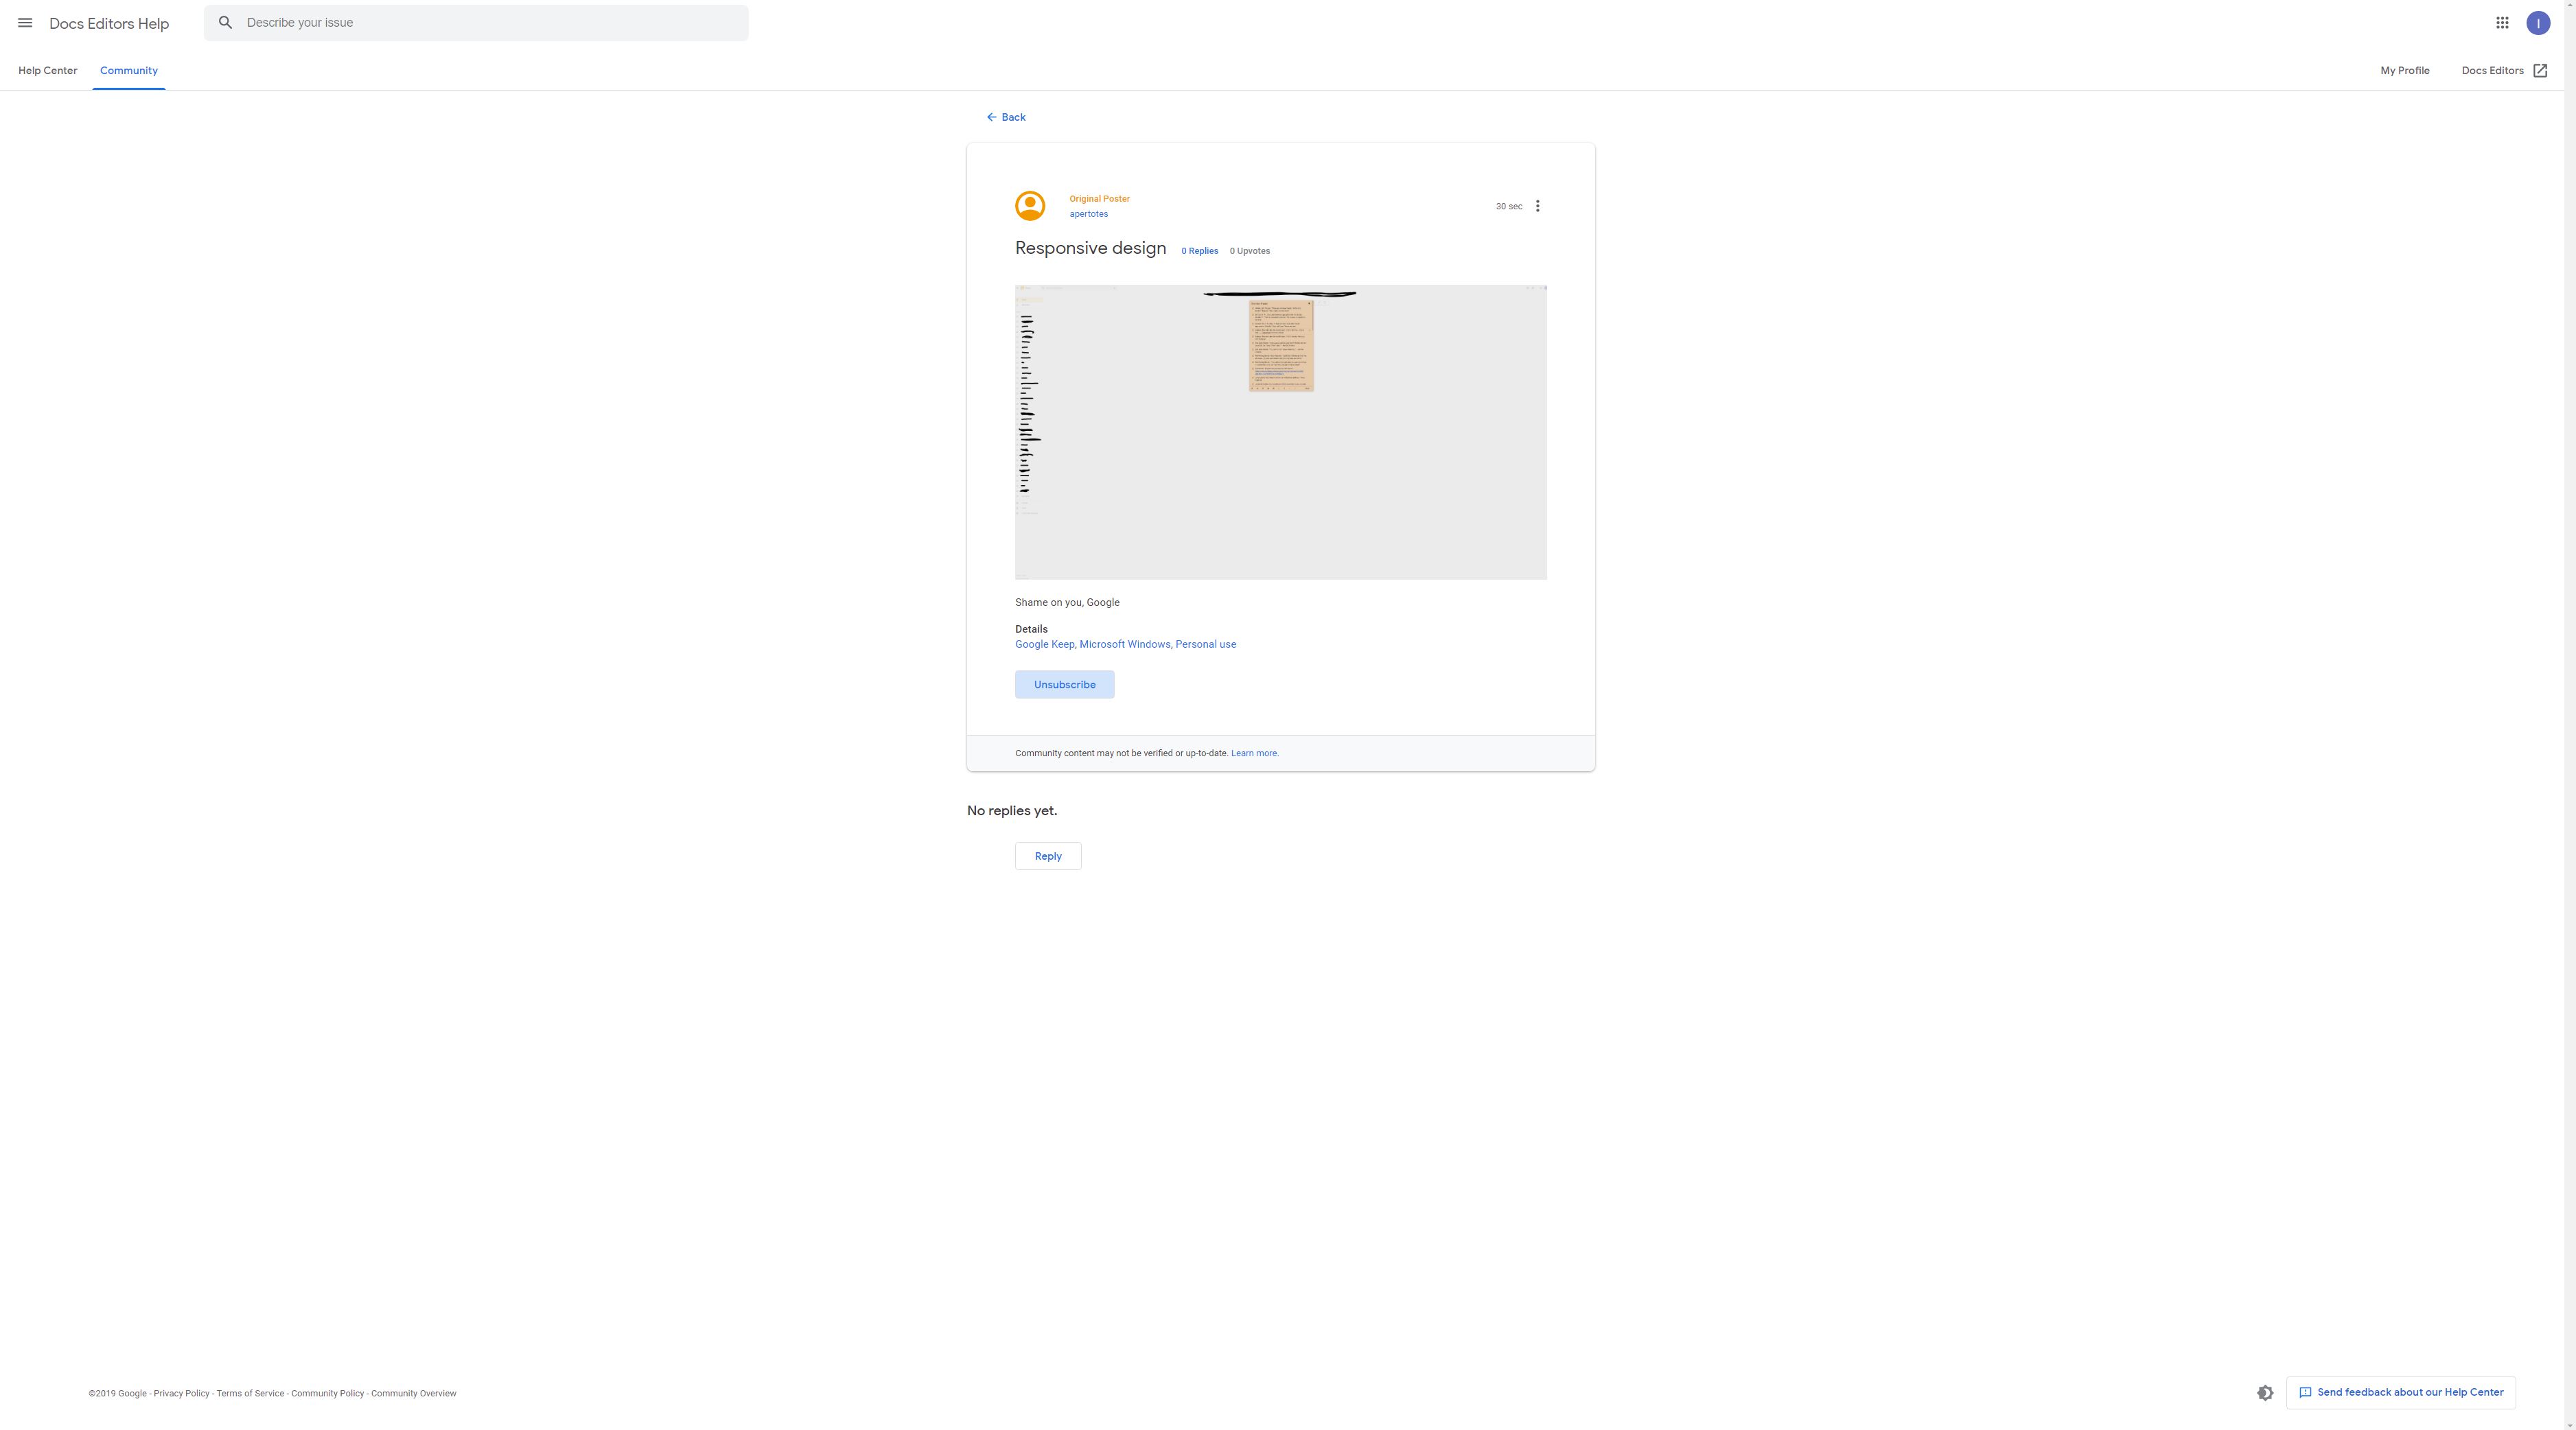Open post options three-dot menu
This screenshot has width=2576, height=1430.
(1537, 206)
